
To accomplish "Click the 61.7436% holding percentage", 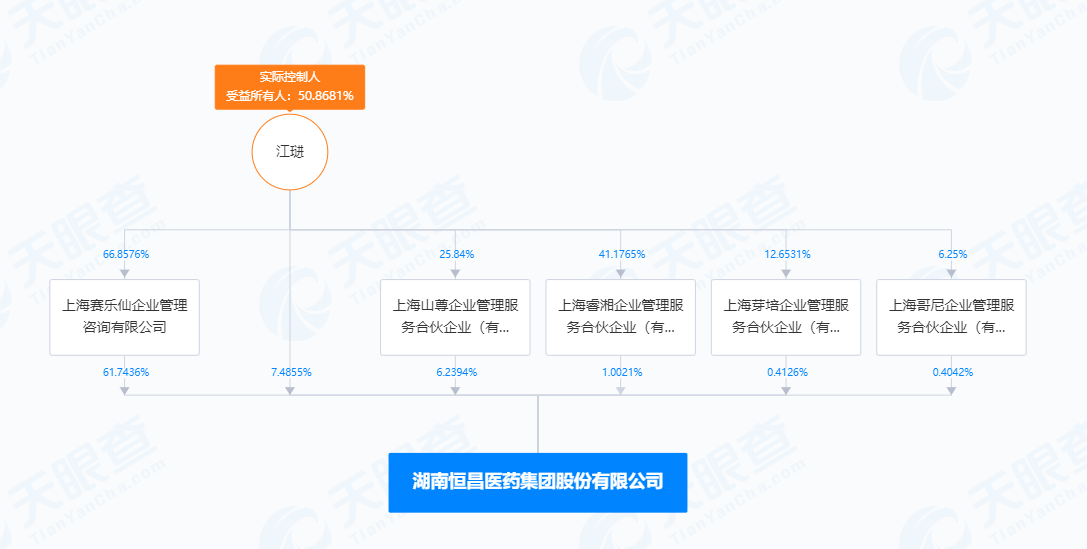I will point(126,372).
